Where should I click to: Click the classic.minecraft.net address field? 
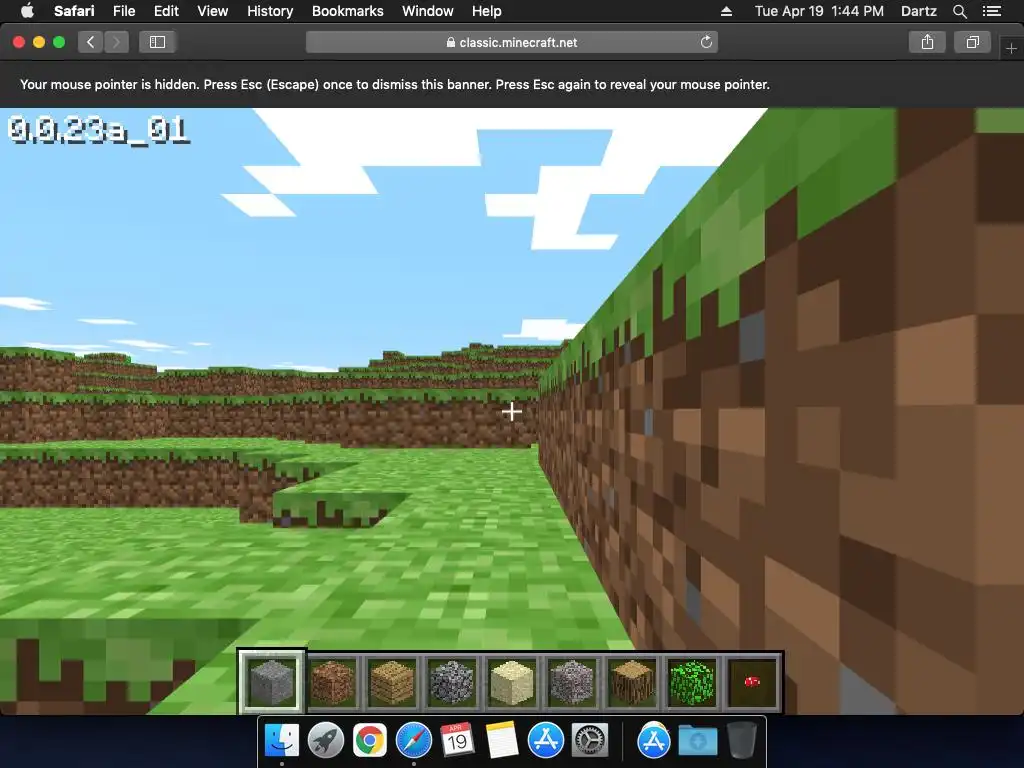point(512,42)
